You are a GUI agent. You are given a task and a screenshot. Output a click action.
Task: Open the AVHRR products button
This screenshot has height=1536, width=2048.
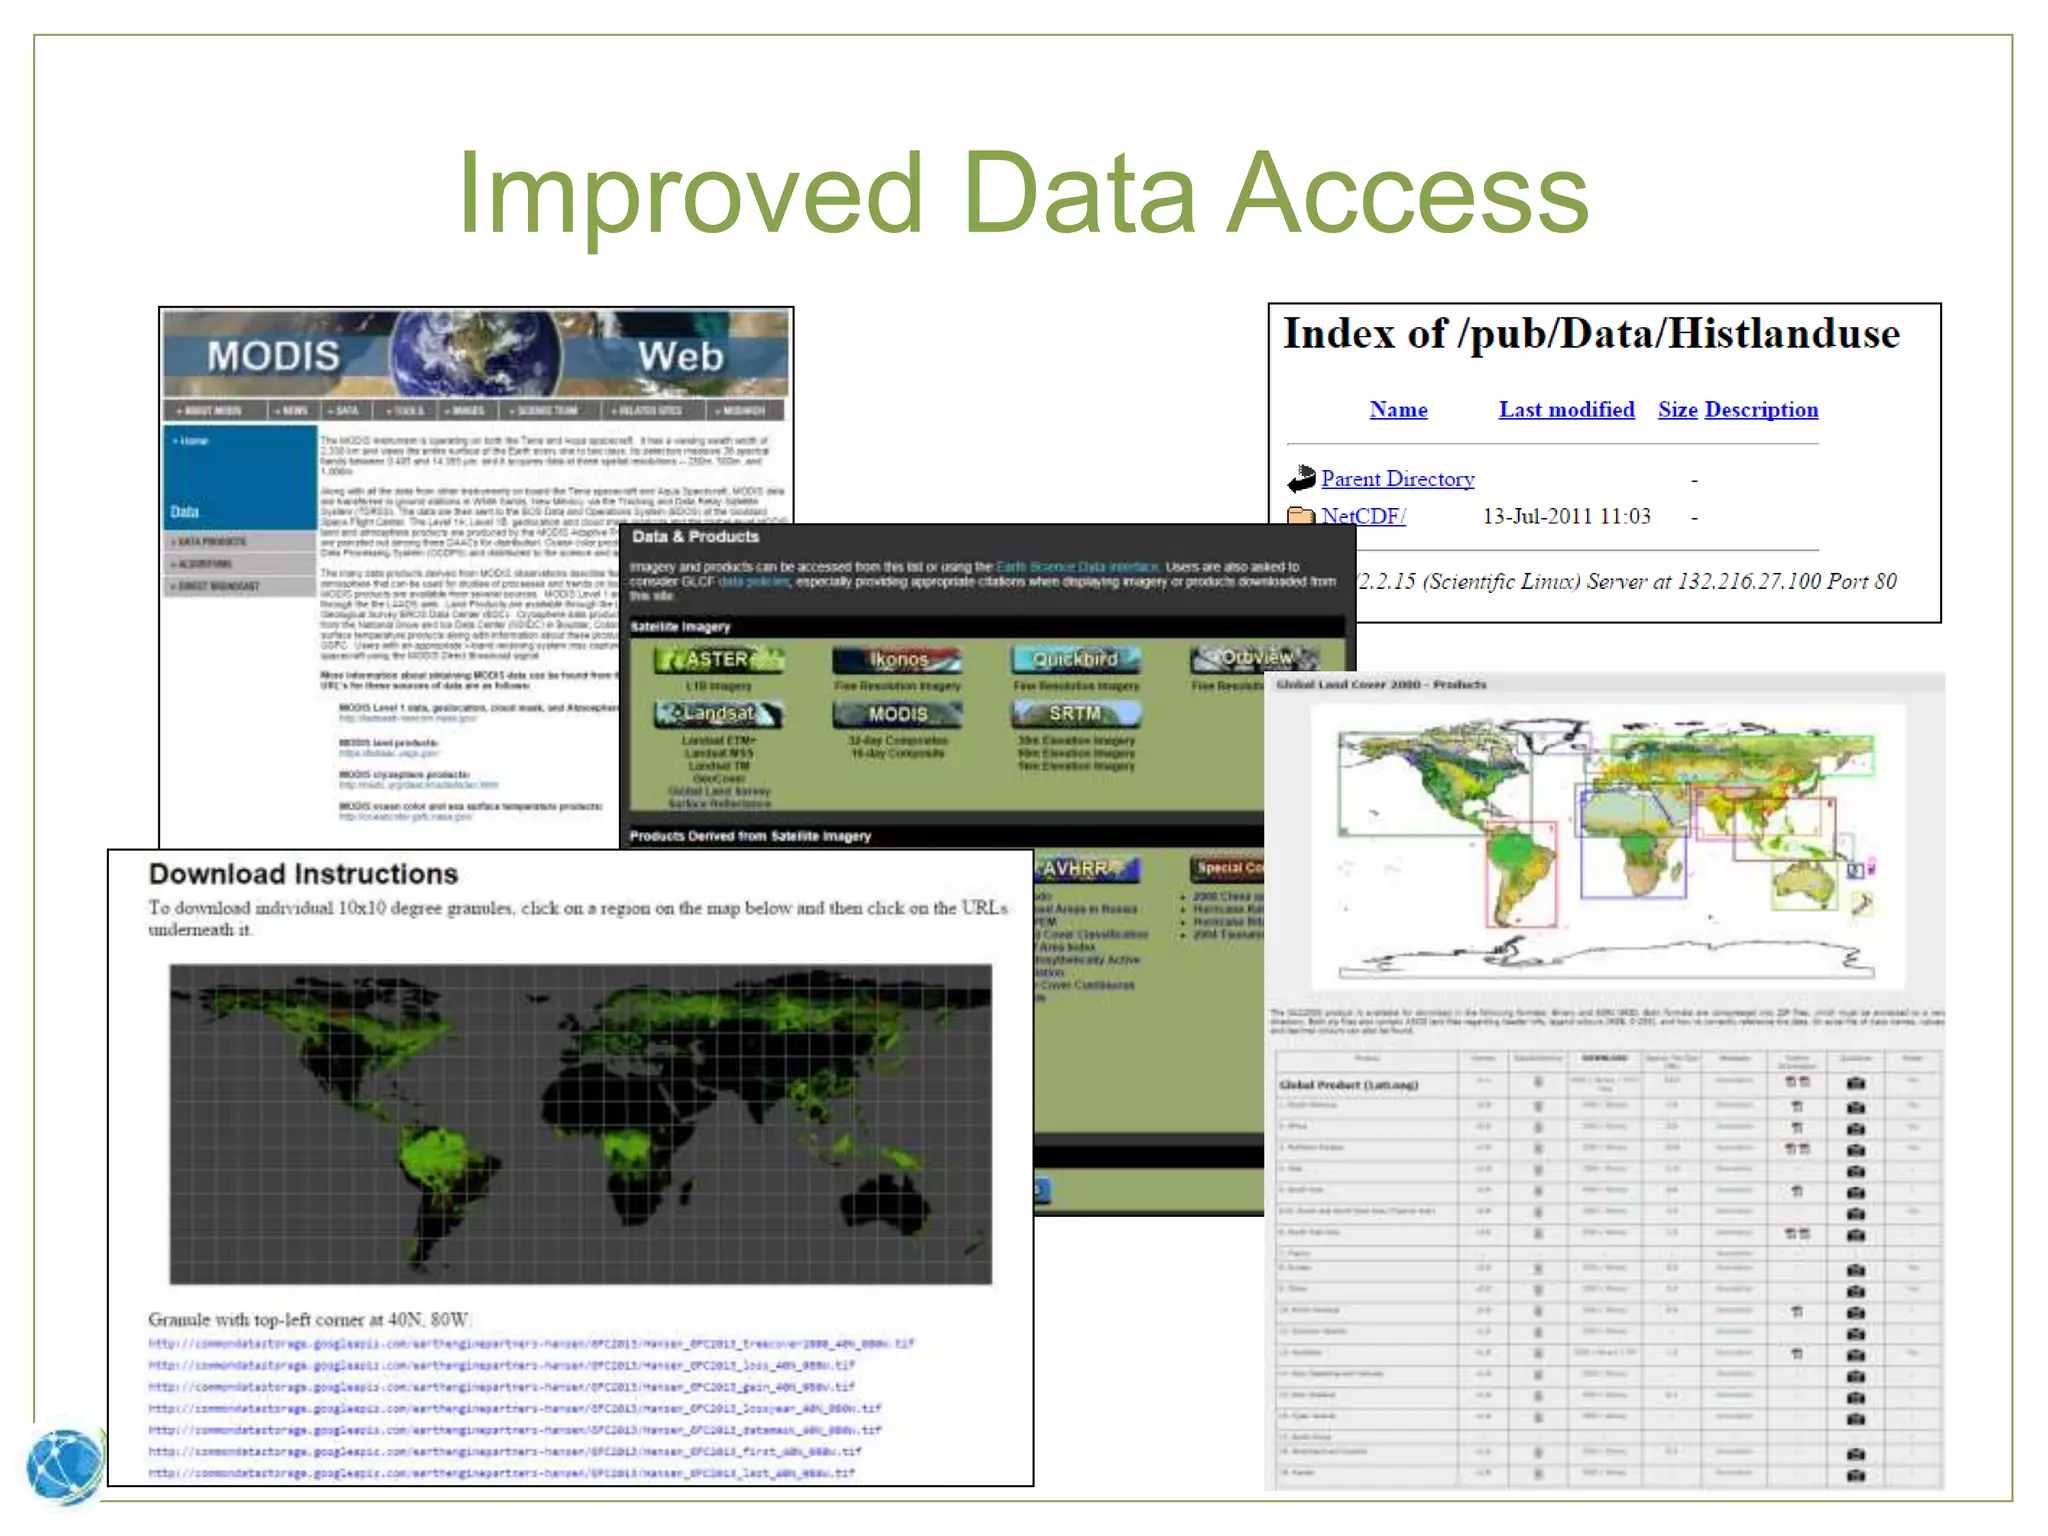[1086, 869]
